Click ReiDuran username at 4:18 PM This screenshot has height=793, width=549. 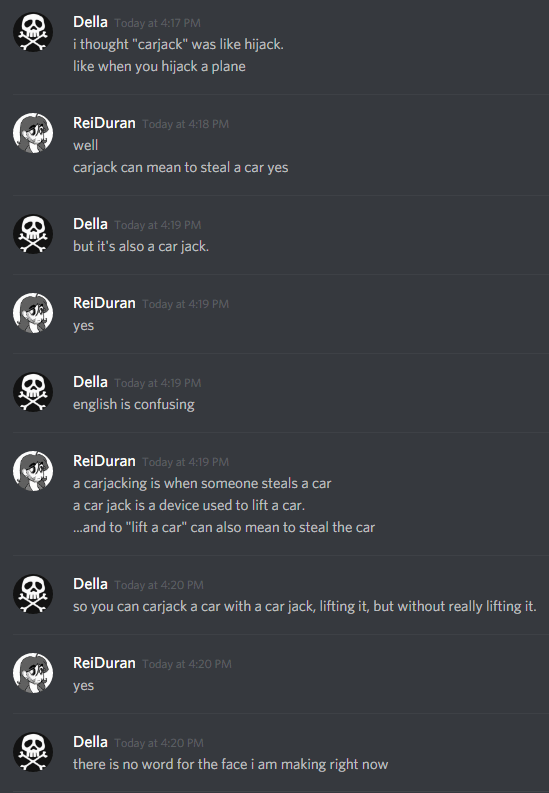[x=104, y=123]
